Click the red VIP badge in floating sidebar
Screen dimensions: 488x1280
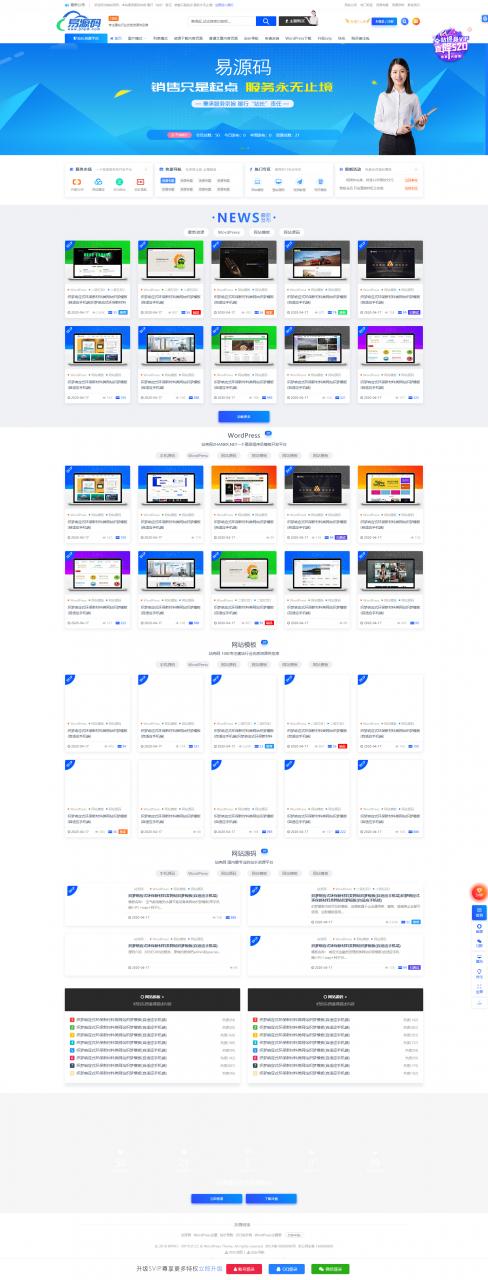click(478, 892)
